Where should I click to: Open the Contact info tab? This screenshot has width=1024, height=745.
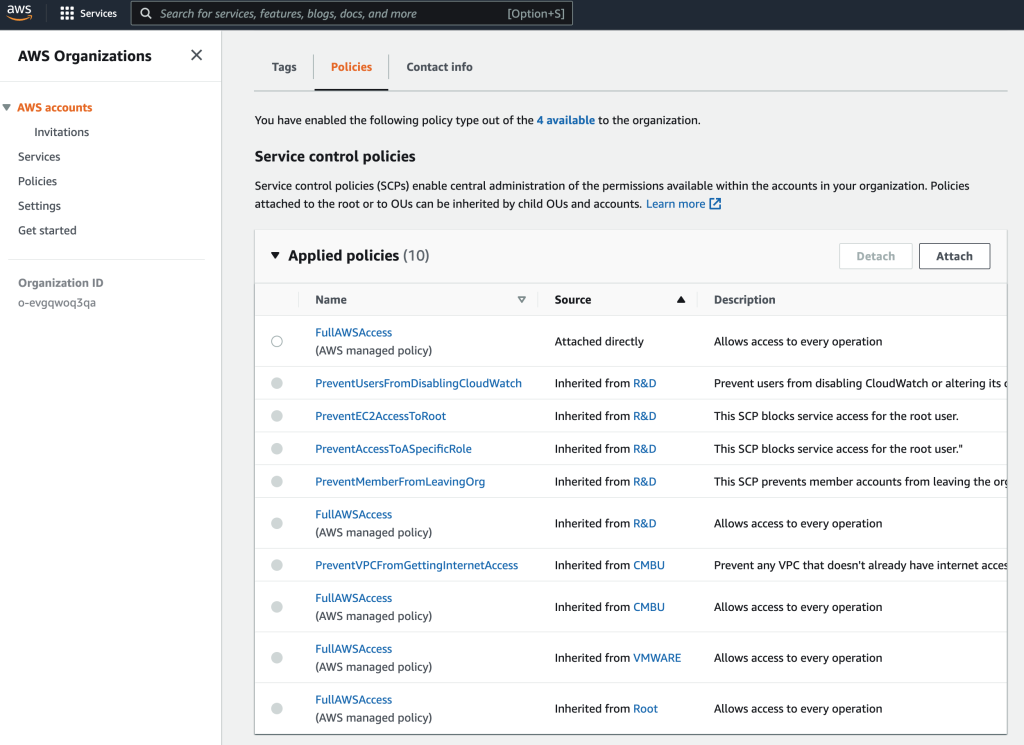[439, 67]
